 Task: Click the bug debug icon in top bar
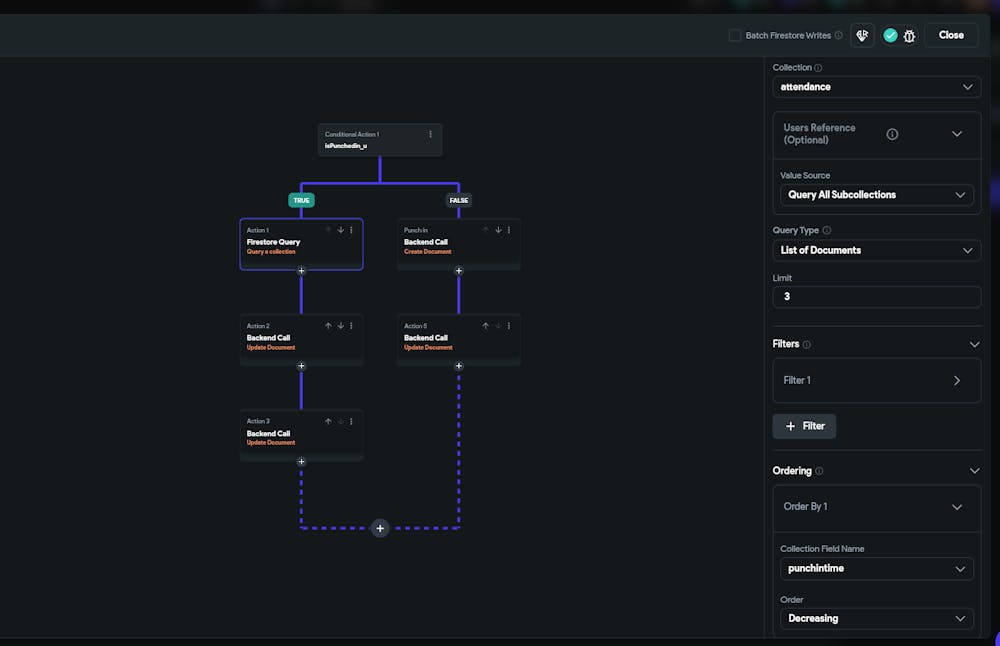909,35
